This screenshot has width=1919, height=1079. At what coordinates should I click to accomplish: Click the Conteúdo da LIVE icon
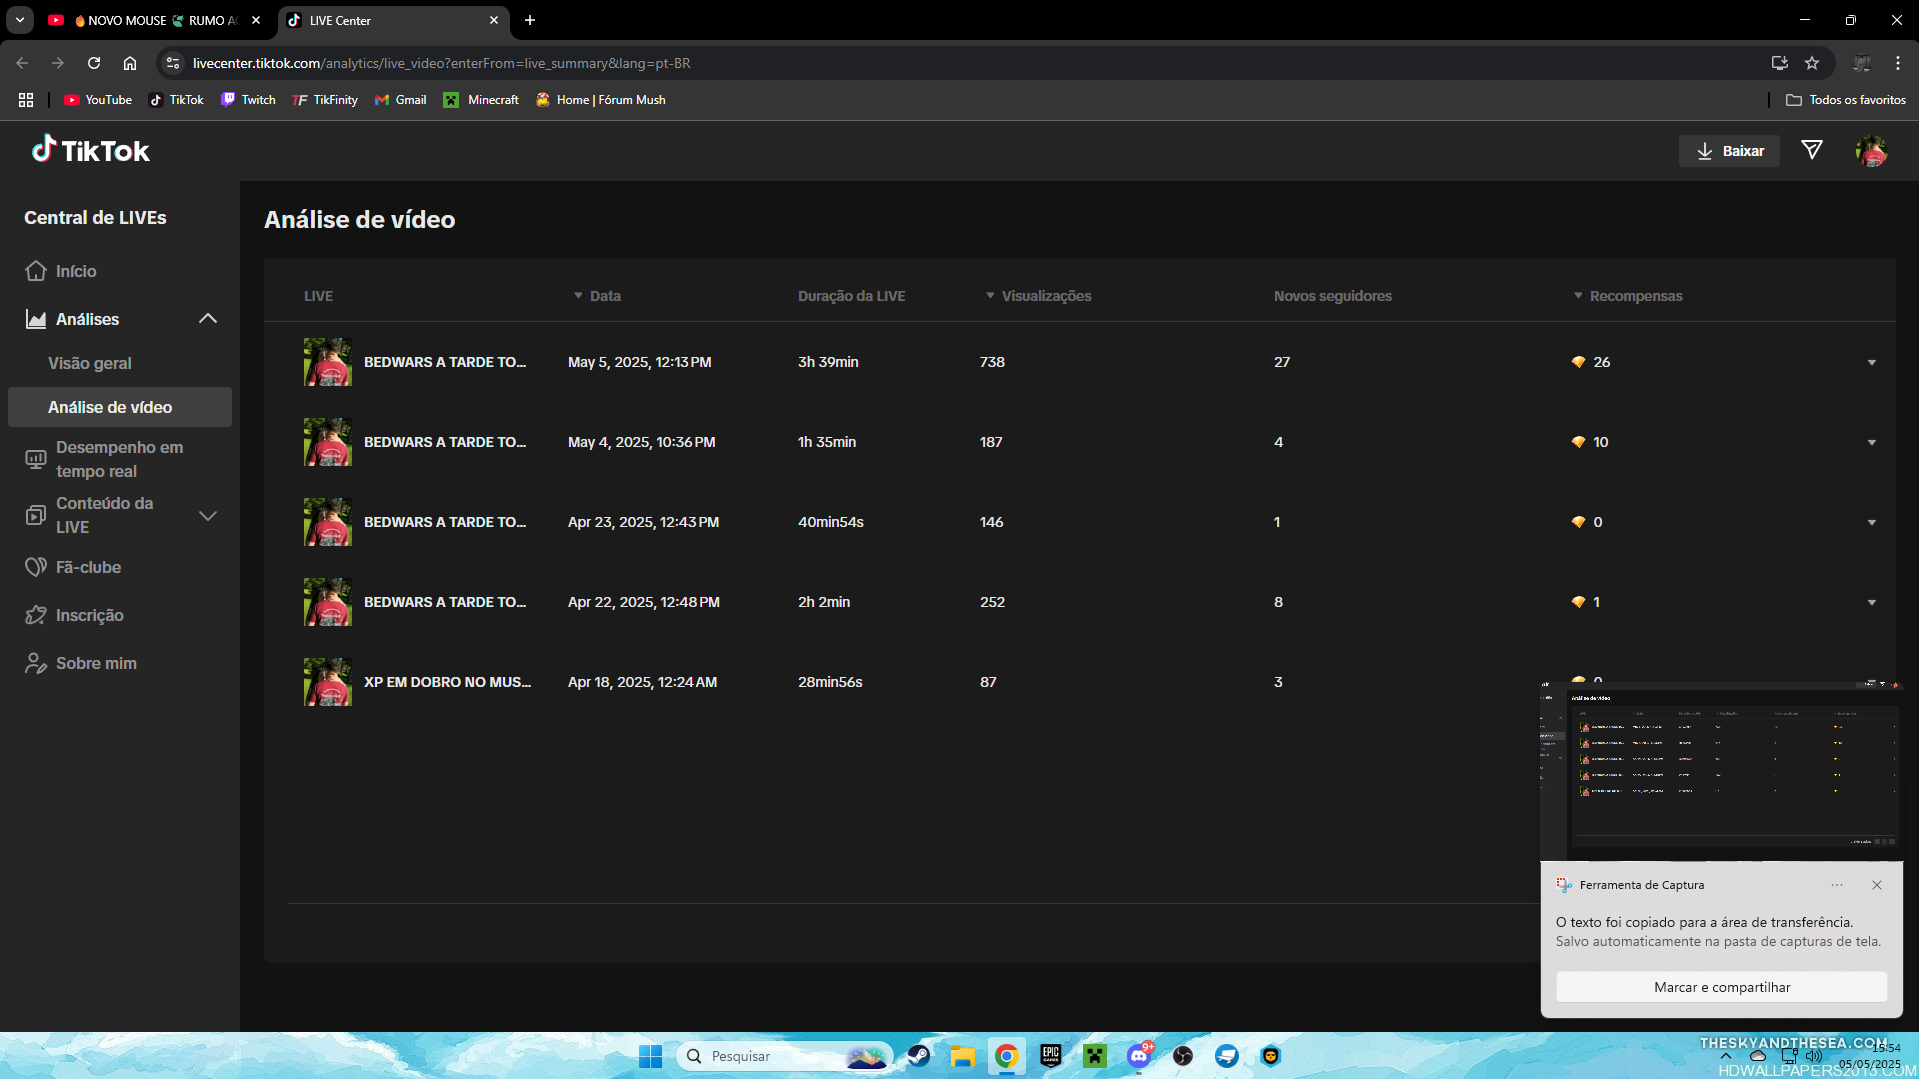[x=36, y=515]
